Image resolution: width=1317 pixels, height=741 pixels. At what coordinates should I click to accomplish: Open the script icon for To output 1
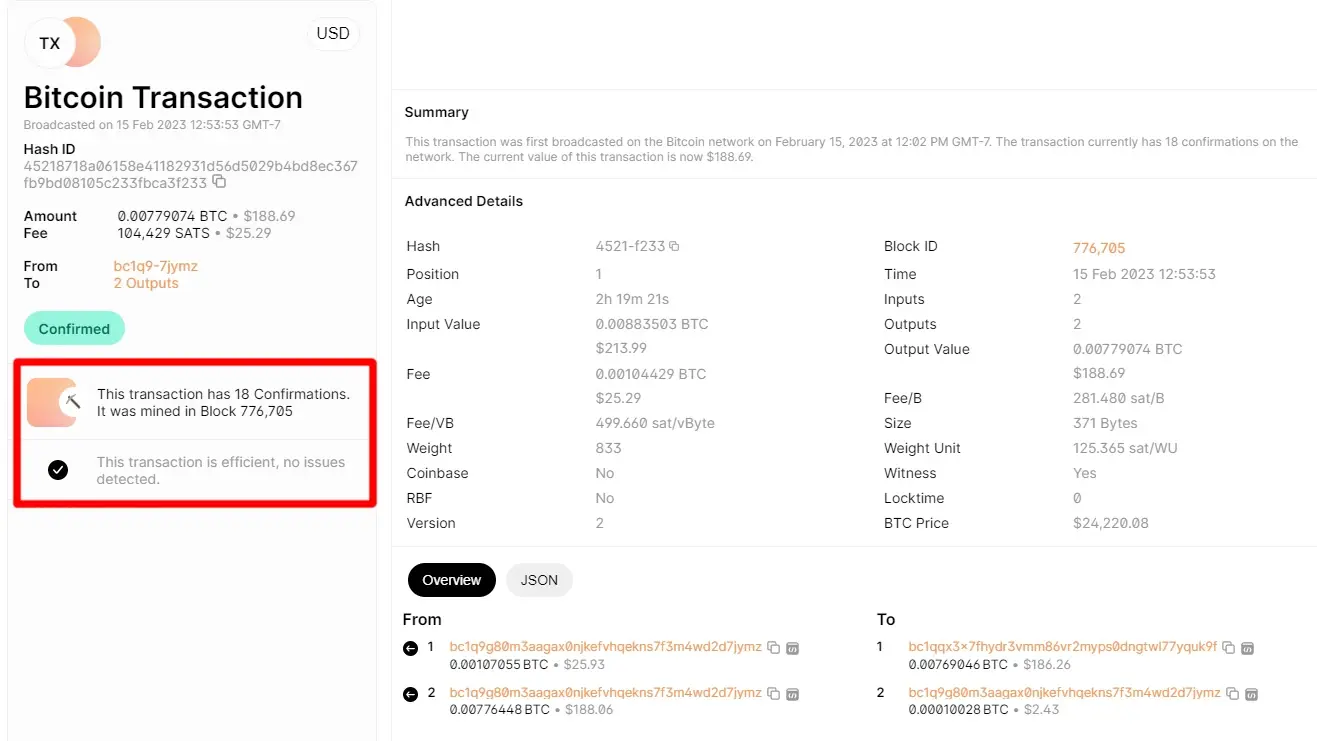pyautogui.click(x=1248, y=648)
